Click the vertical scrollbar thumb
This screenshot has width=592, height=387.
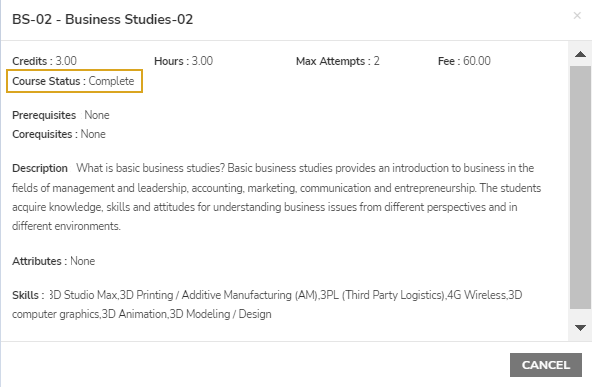click(580, 187)
